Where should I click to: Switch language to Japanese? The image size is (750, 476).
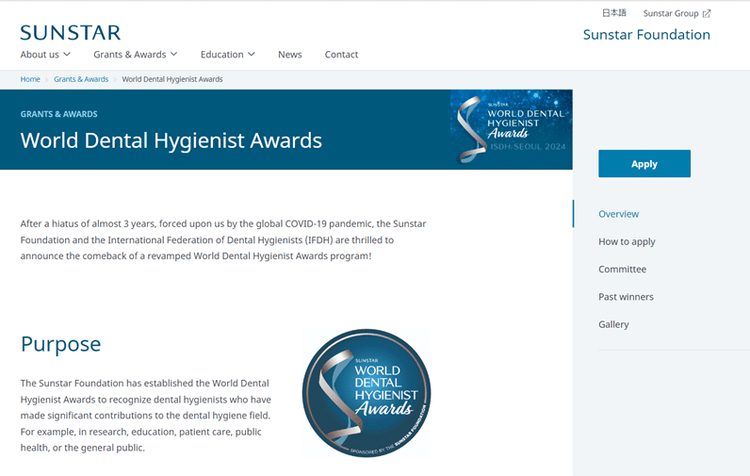[614, 13]
